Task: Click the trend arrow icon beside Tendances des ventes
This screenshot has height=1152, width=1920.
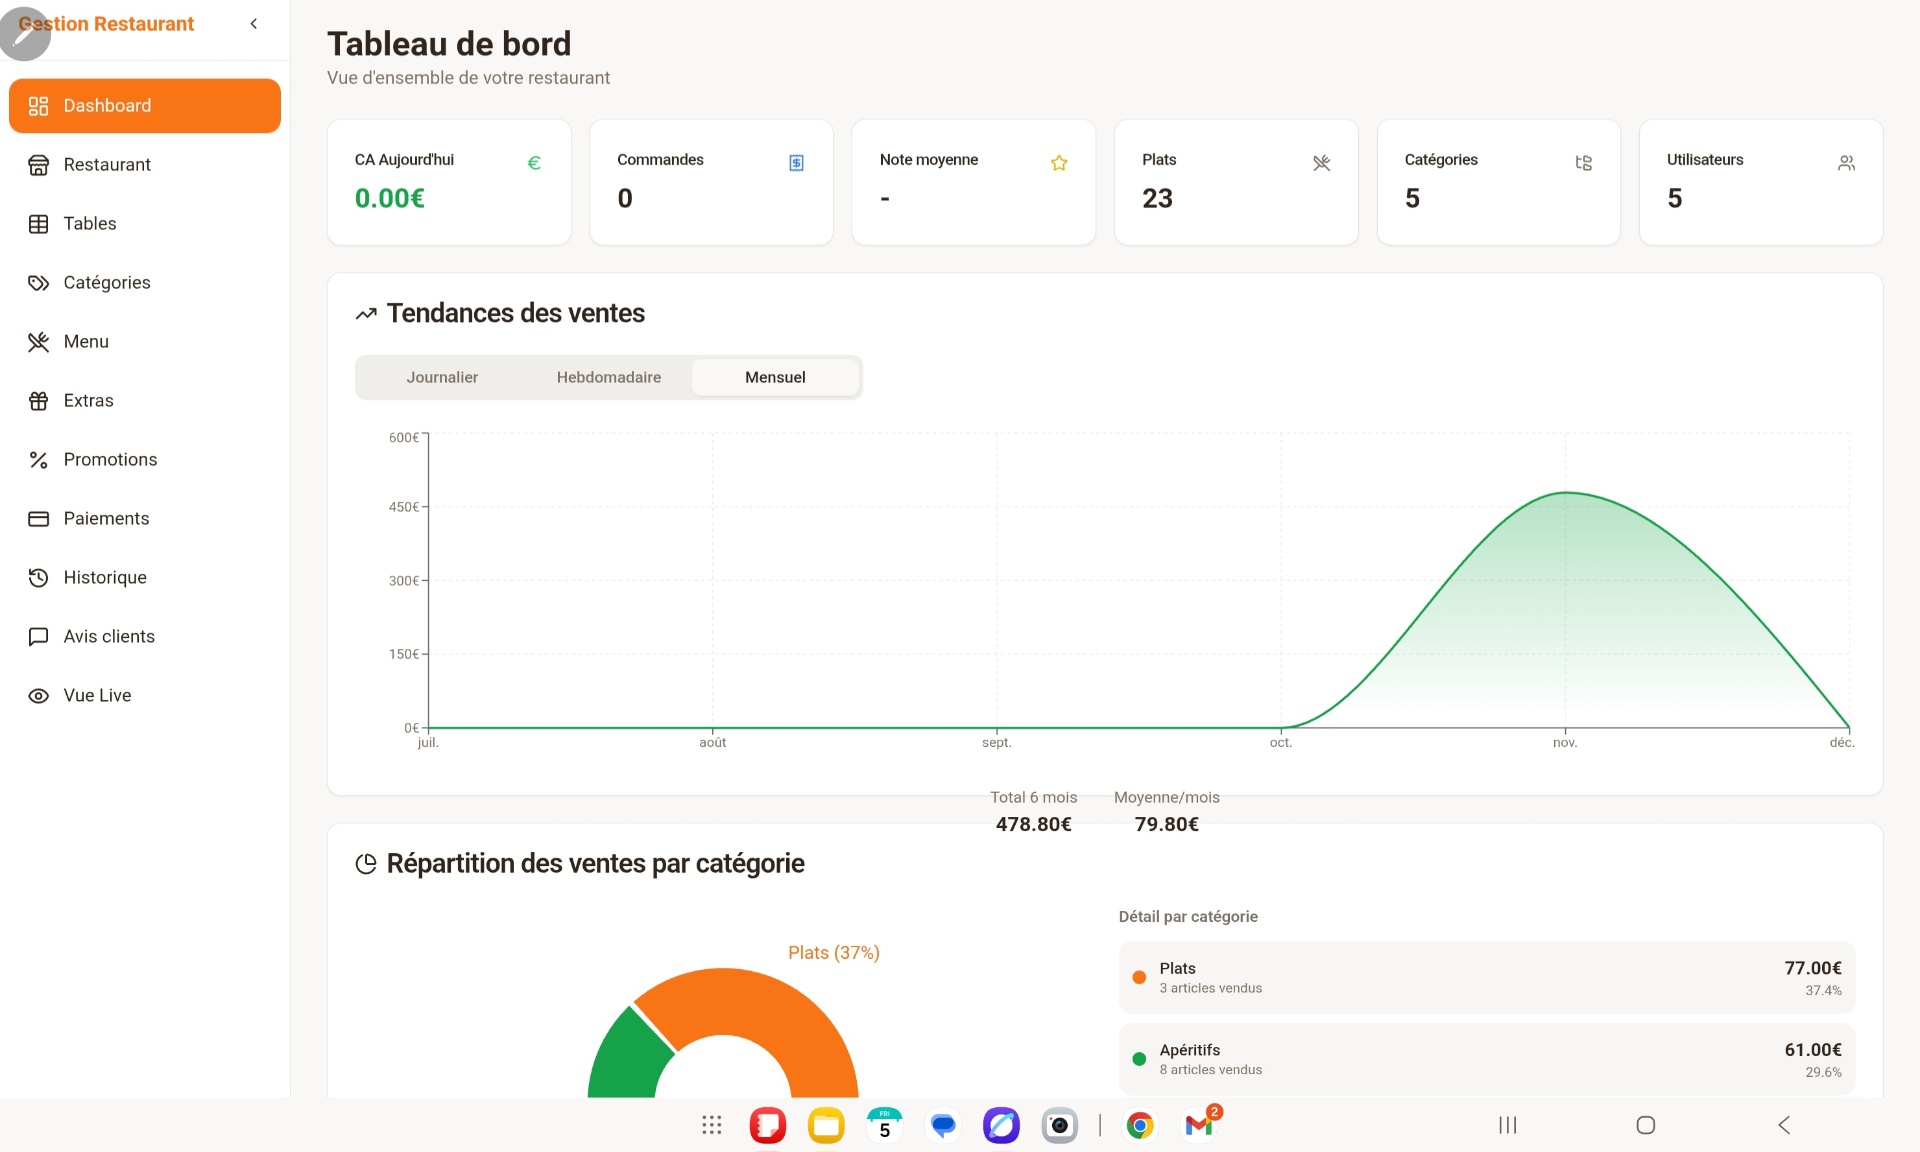Action: [366, 314]
